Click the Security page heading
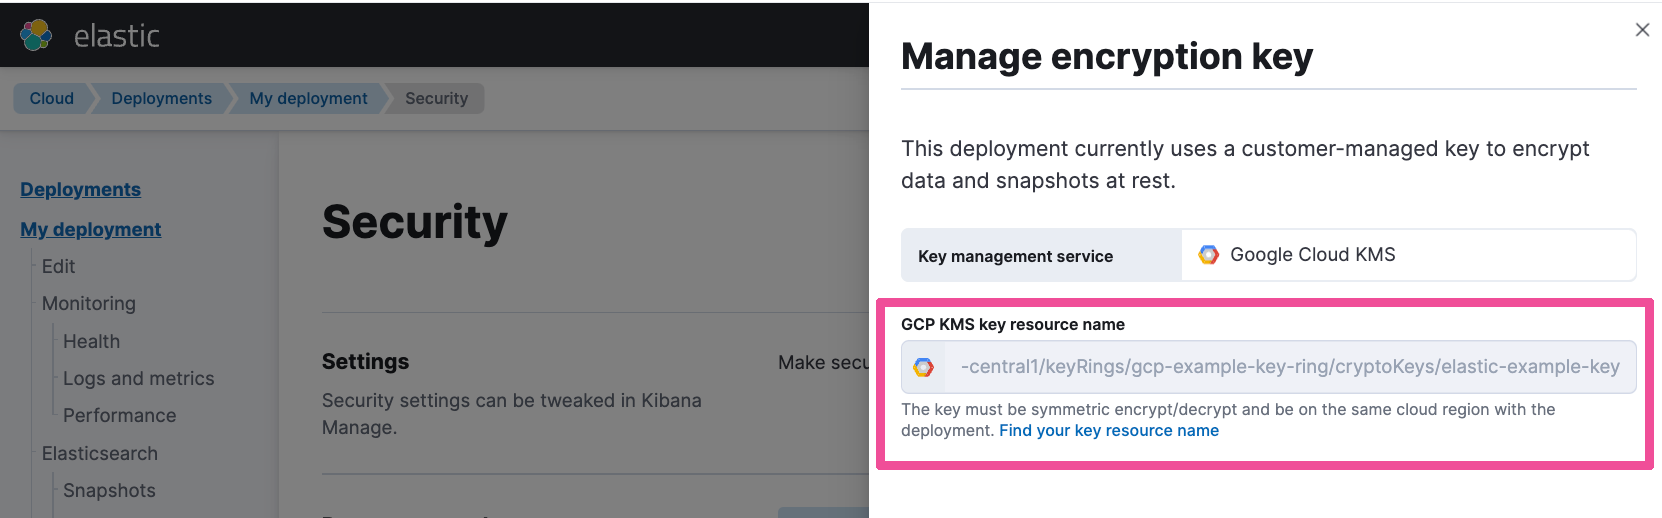1662x518 pixels. click(415, 222)
